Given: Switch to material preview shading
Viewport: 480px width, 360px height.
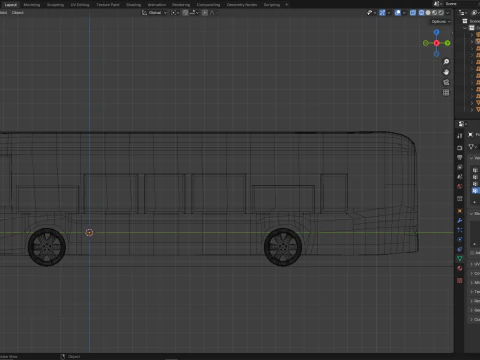Looking at the screenshot, I should [x=434, y=13].
